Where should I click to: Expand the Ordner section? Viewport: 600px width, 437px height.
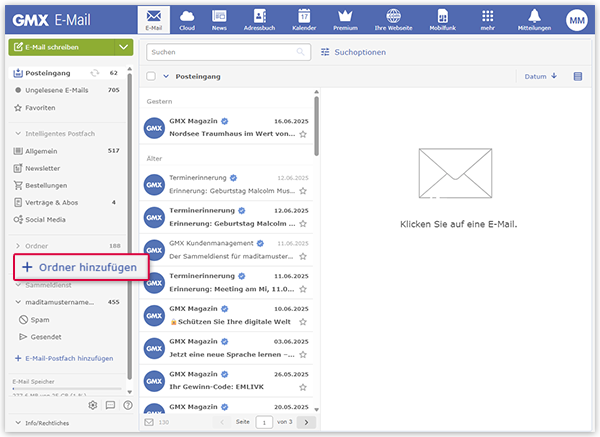18,246
